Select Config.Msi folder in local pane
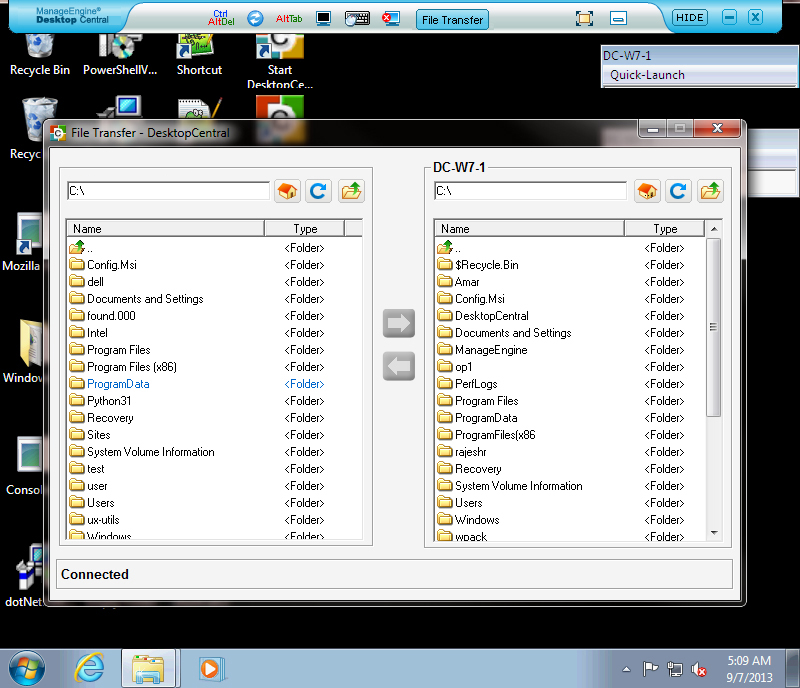800x688 pixels. pos(215,265)
